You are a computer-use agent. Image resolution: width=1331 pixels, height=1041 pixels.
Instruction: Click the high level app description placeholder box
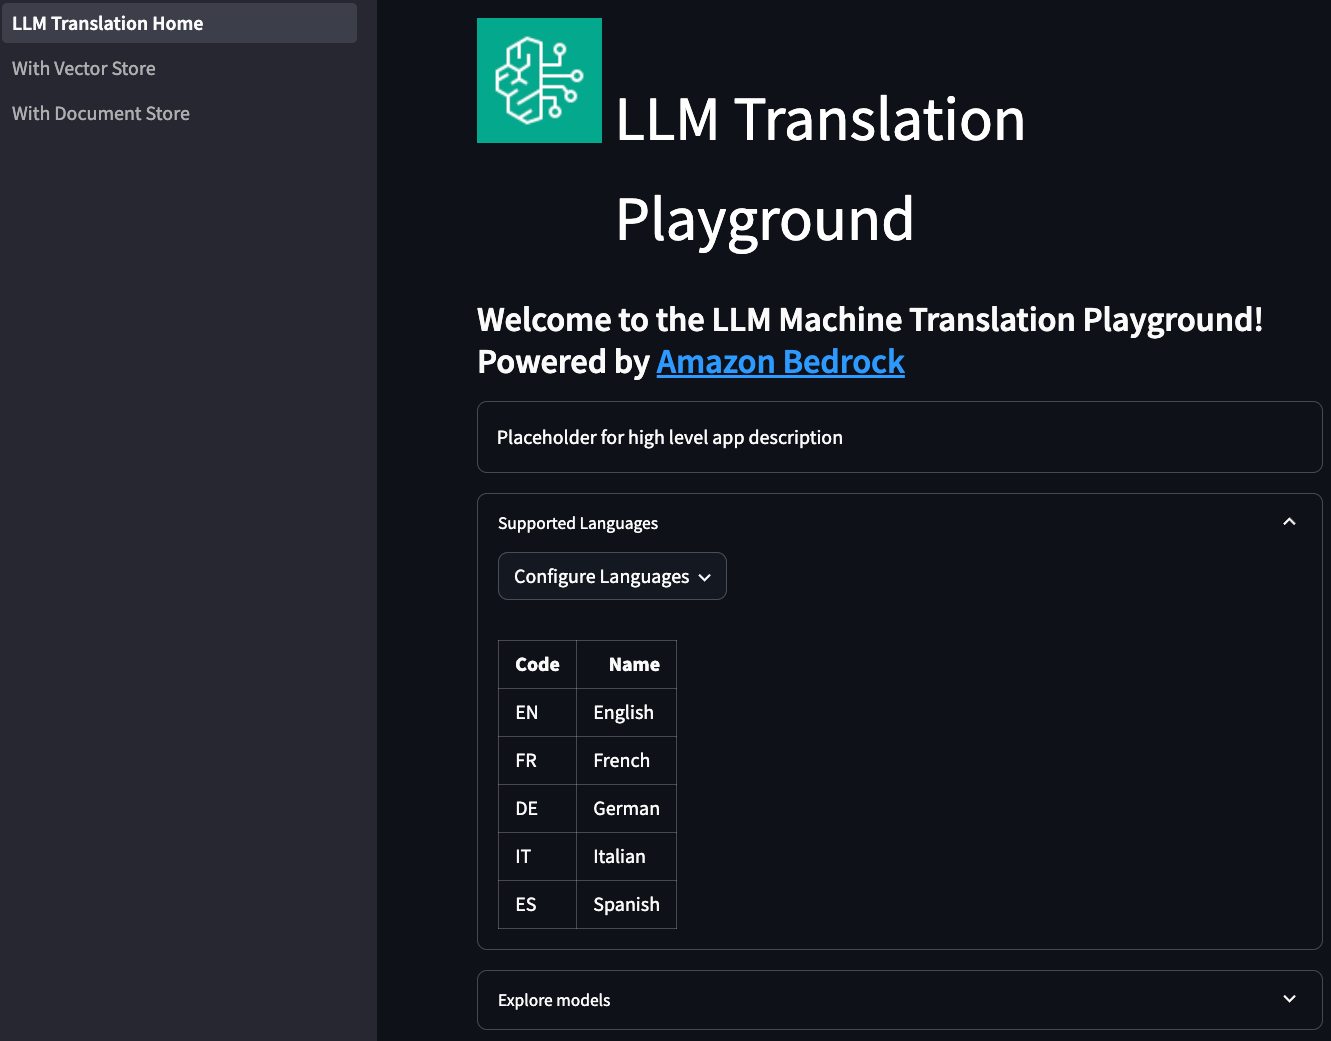[x=899, y=437]
